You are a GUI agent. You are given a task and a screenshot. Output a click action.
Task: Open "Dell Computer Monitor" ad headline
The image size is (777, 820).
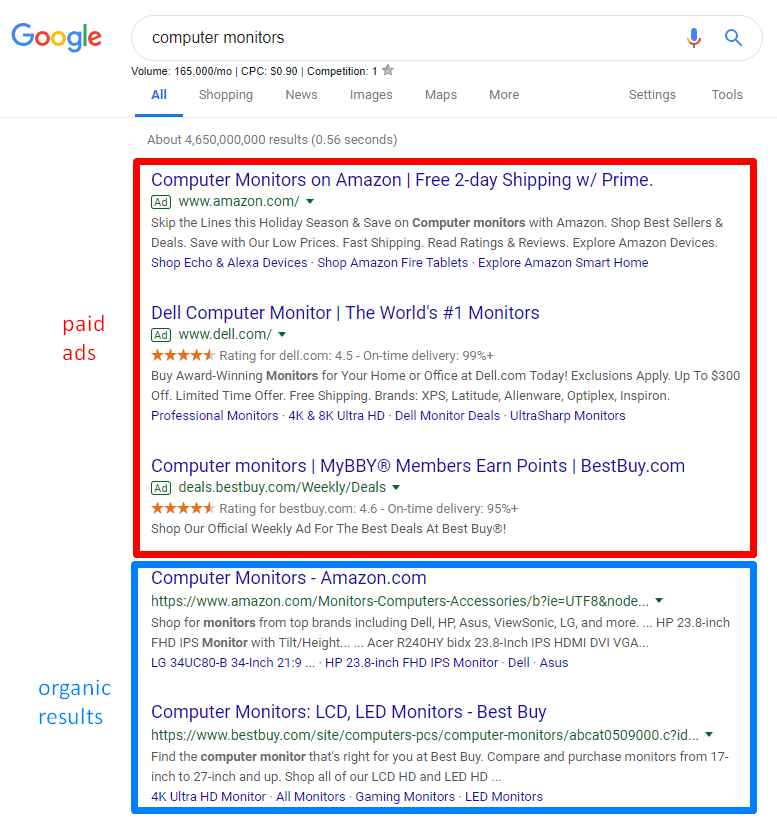click(345, 313)
